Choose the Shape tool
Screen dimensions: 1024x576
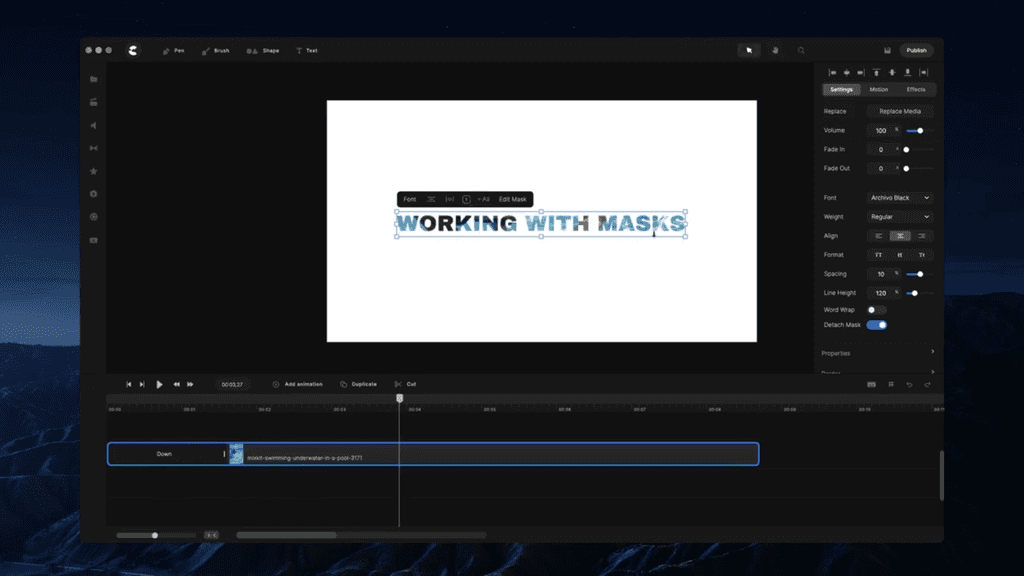[x=264, y=50]
